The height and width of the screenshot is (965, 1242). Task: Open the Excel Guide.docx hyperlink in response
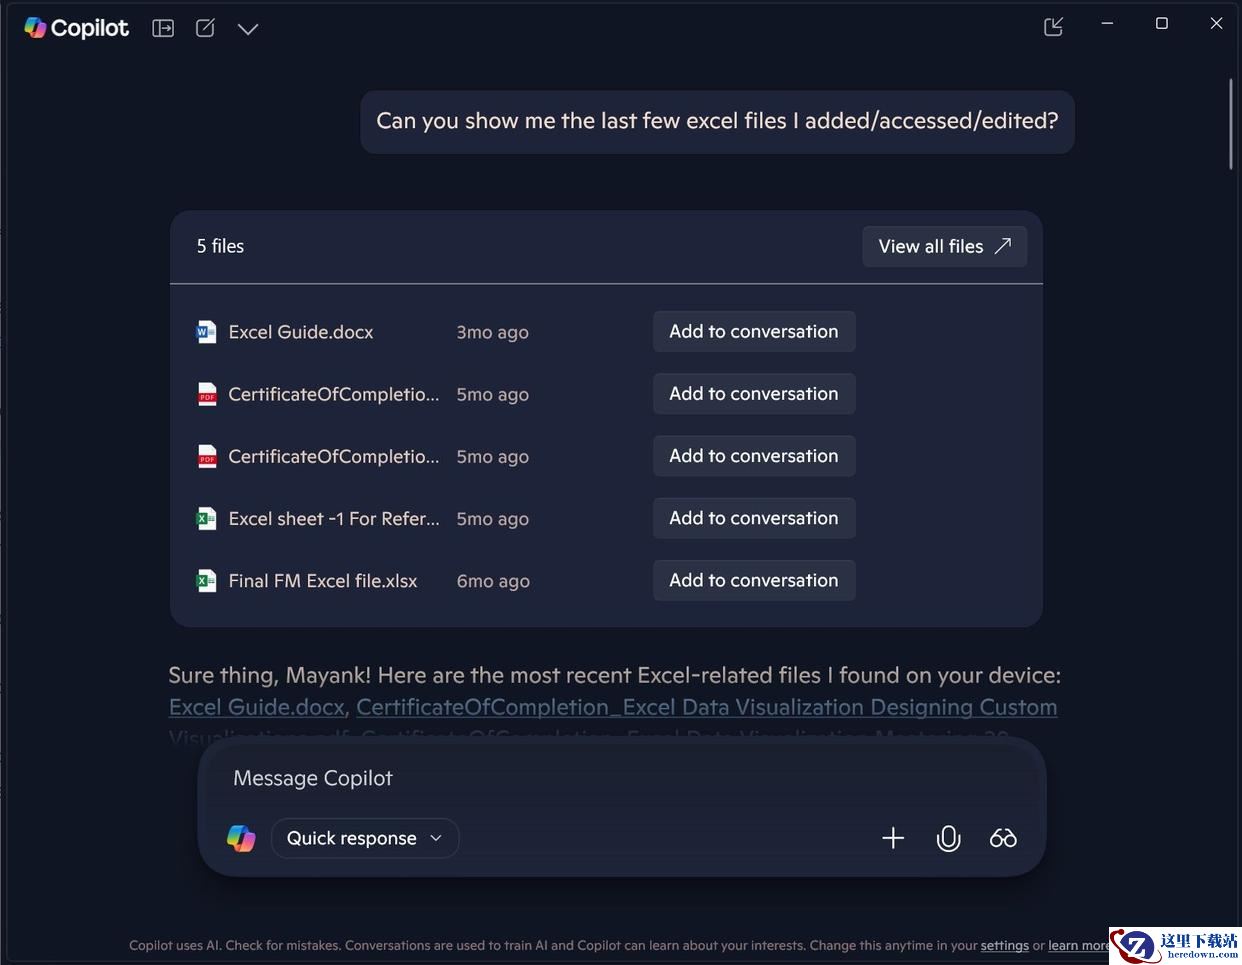(x=257, y=707)
